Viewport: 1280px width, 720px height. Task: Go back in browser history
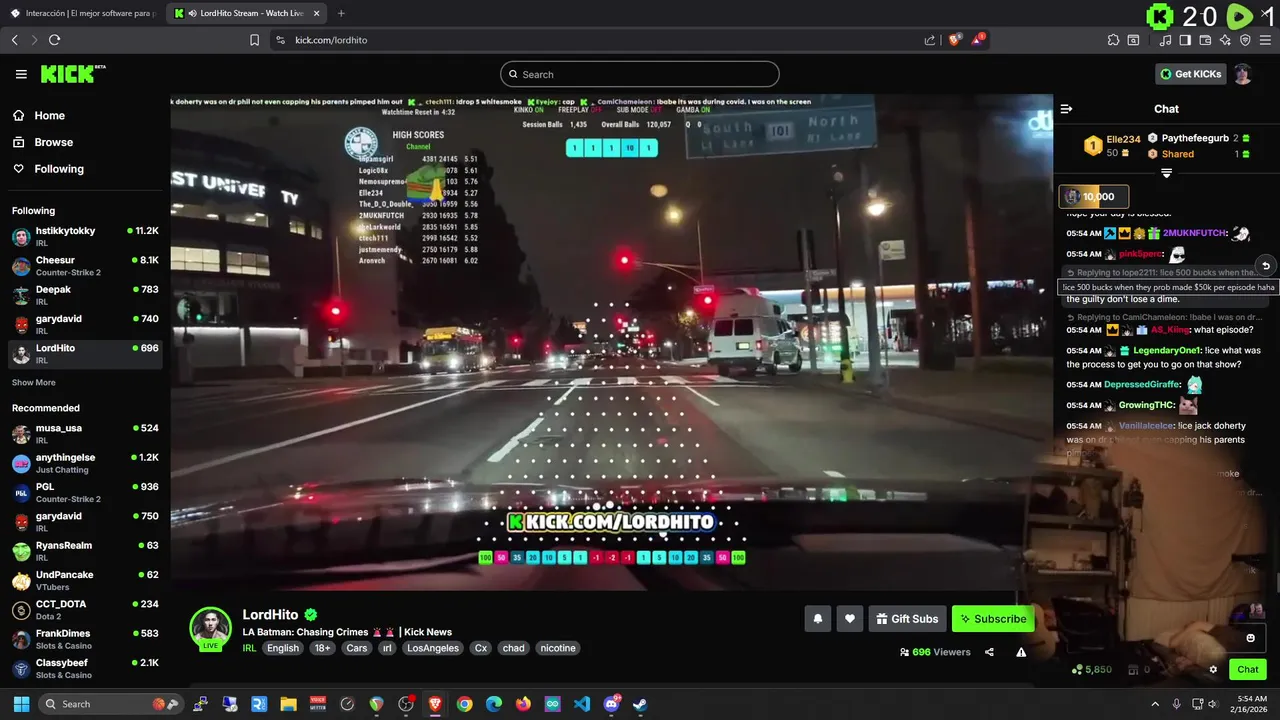14,40
